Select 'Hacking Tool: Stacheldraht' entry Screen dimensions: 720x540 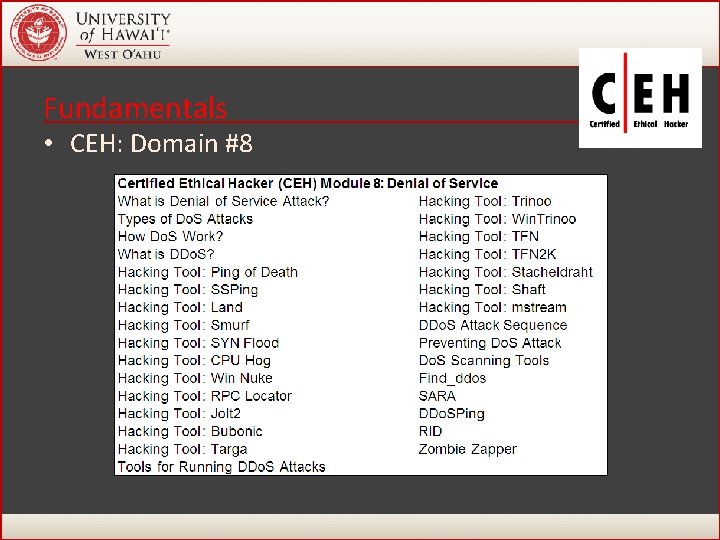coord(506,272)
